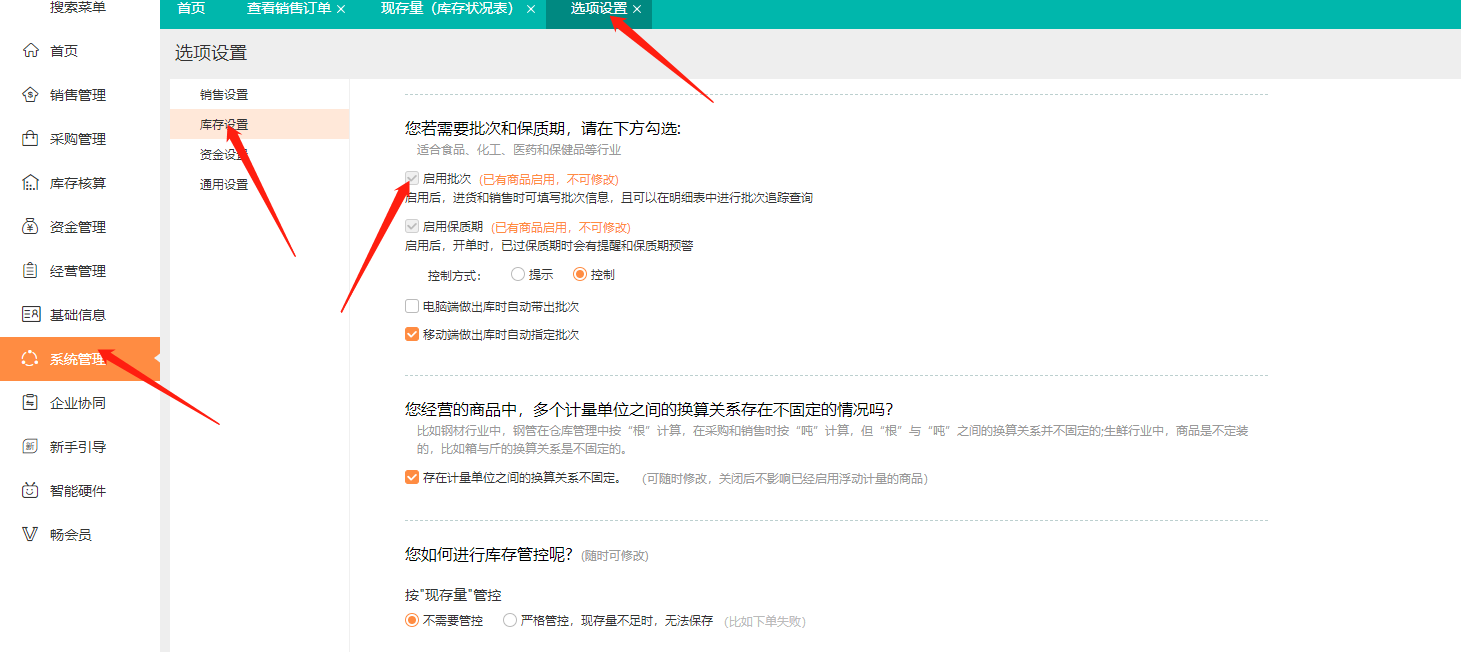Click the 采购管理 shopping bag icon
The height and width of the screenshot is (652, 1461).
30,139
